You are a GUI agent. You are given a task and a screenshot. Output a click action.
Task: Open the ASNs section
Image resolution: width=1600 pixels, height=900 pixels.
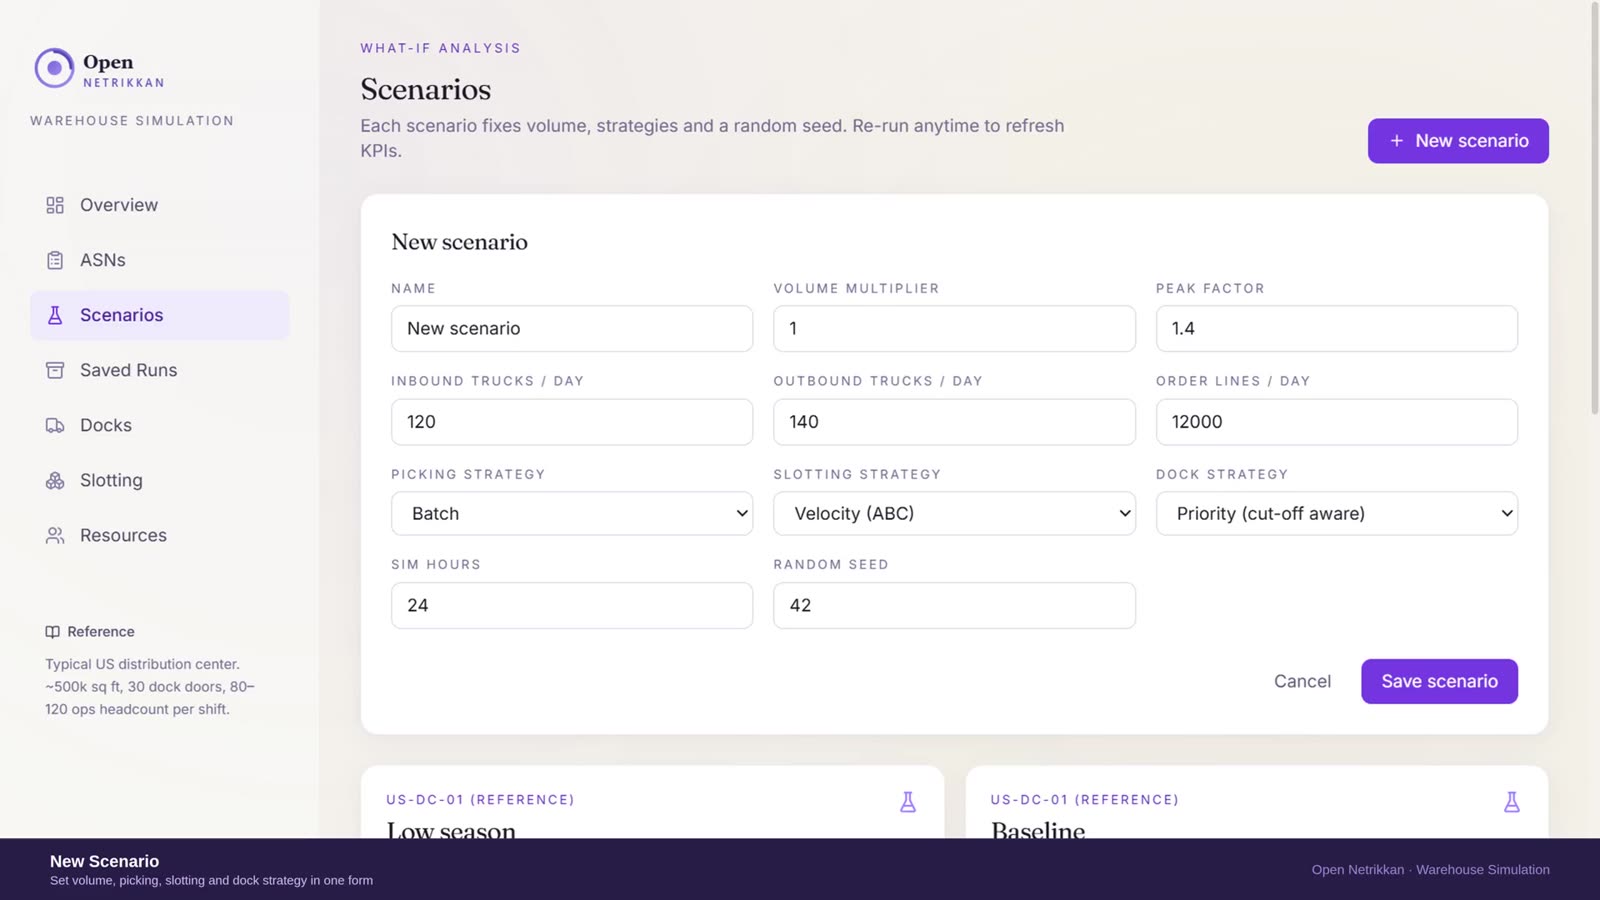pos(160,260)
